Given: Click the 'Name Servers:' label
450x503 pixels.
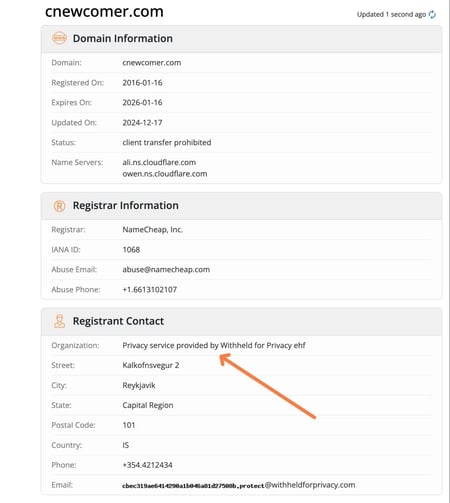Looking at the screenshot, I should click(77, 162).
